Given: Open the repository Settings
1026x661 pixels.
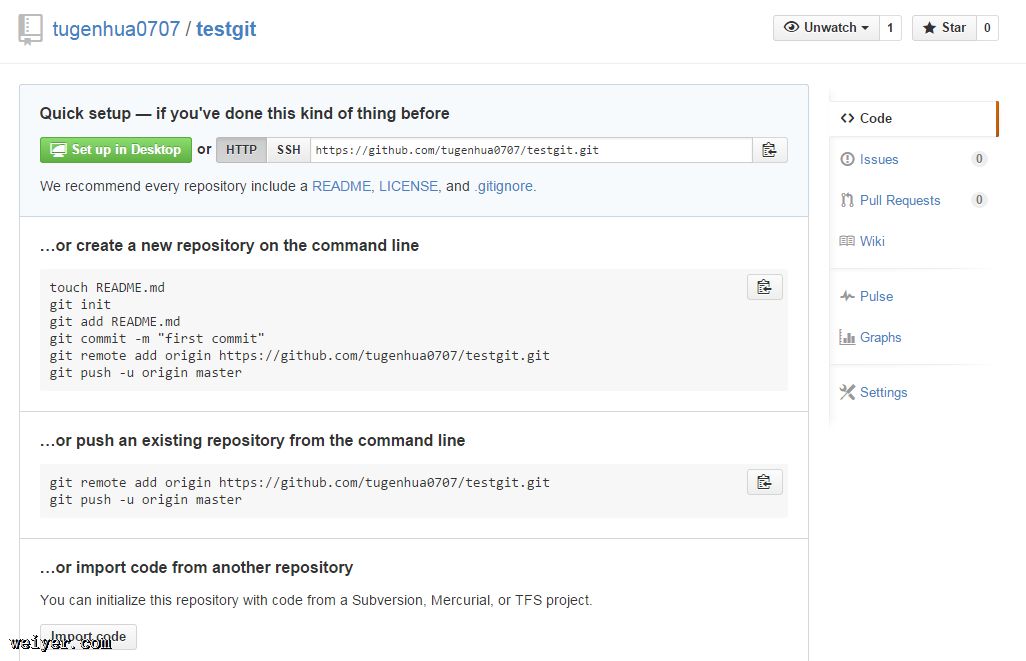Looking at the screenshot, I should click(x=883, y=392).
